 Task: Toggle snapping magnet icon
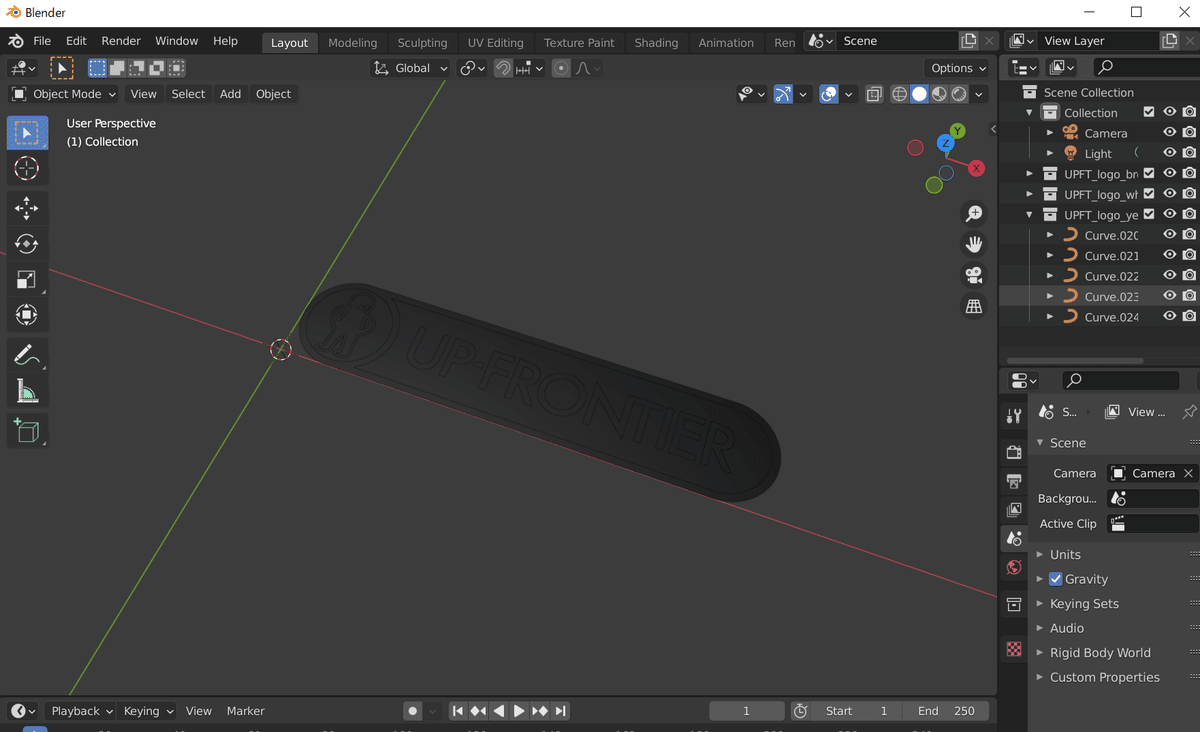[504, 68]
